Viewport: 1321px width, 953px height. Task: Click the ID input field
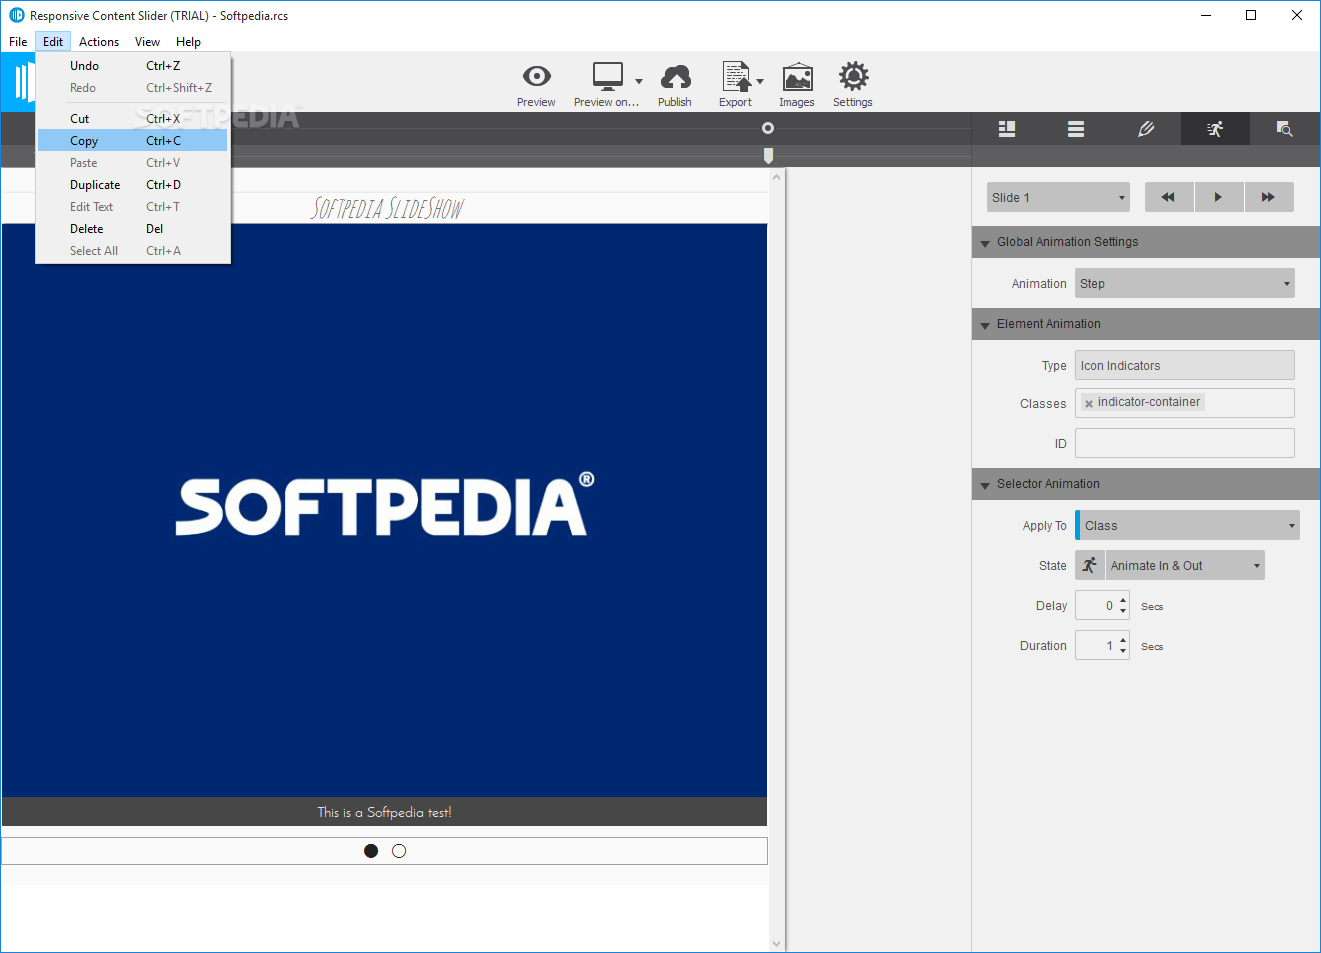1184,444
